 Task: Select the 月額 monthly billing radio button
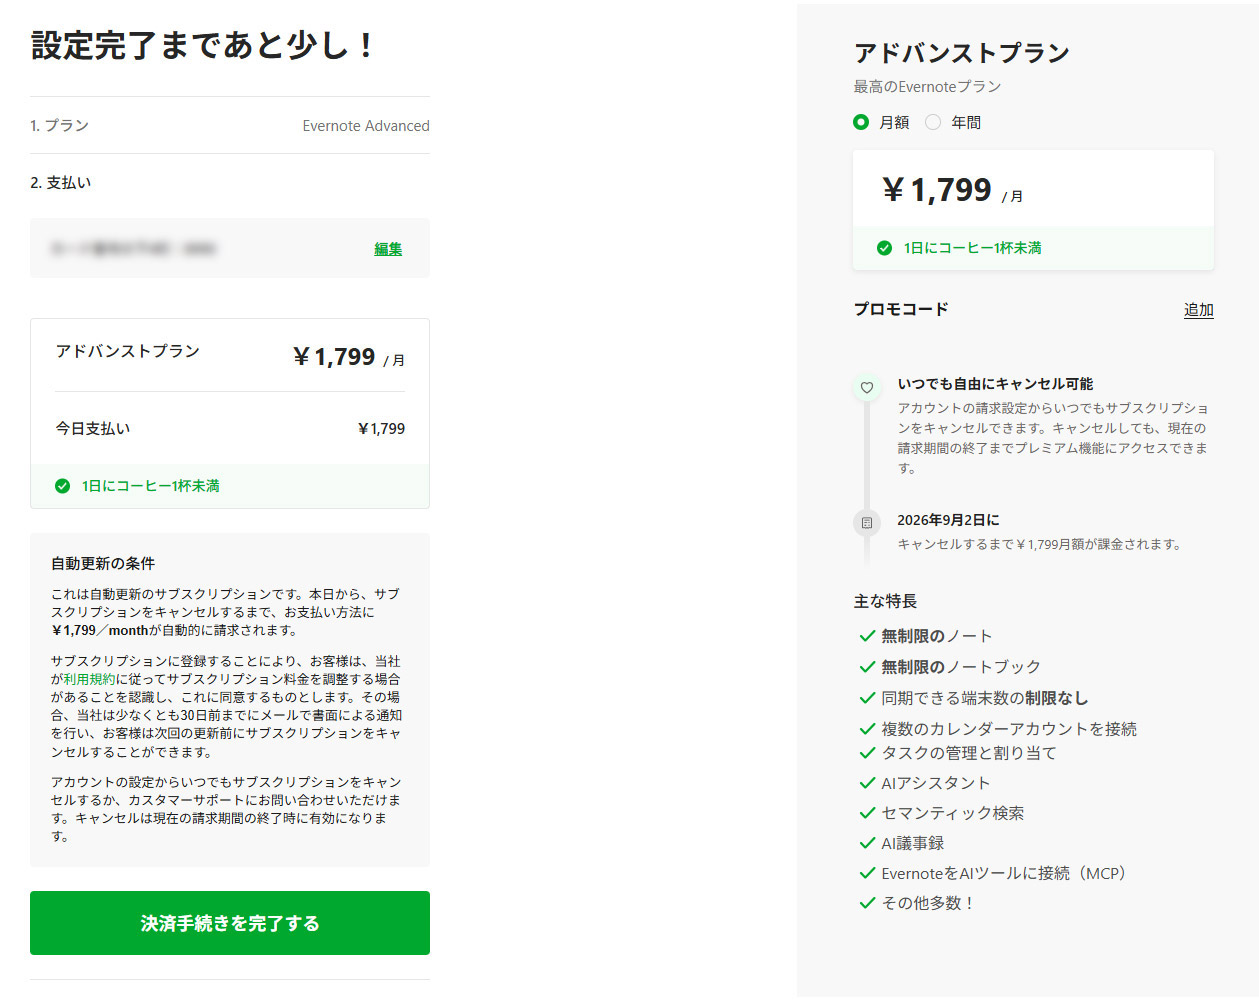click(861, 122)
